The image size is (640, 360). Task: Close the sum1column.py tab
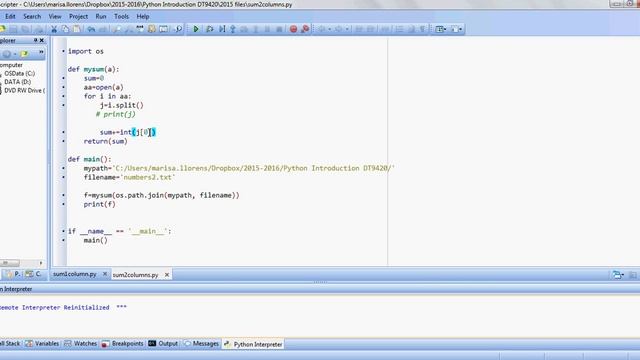104,274
